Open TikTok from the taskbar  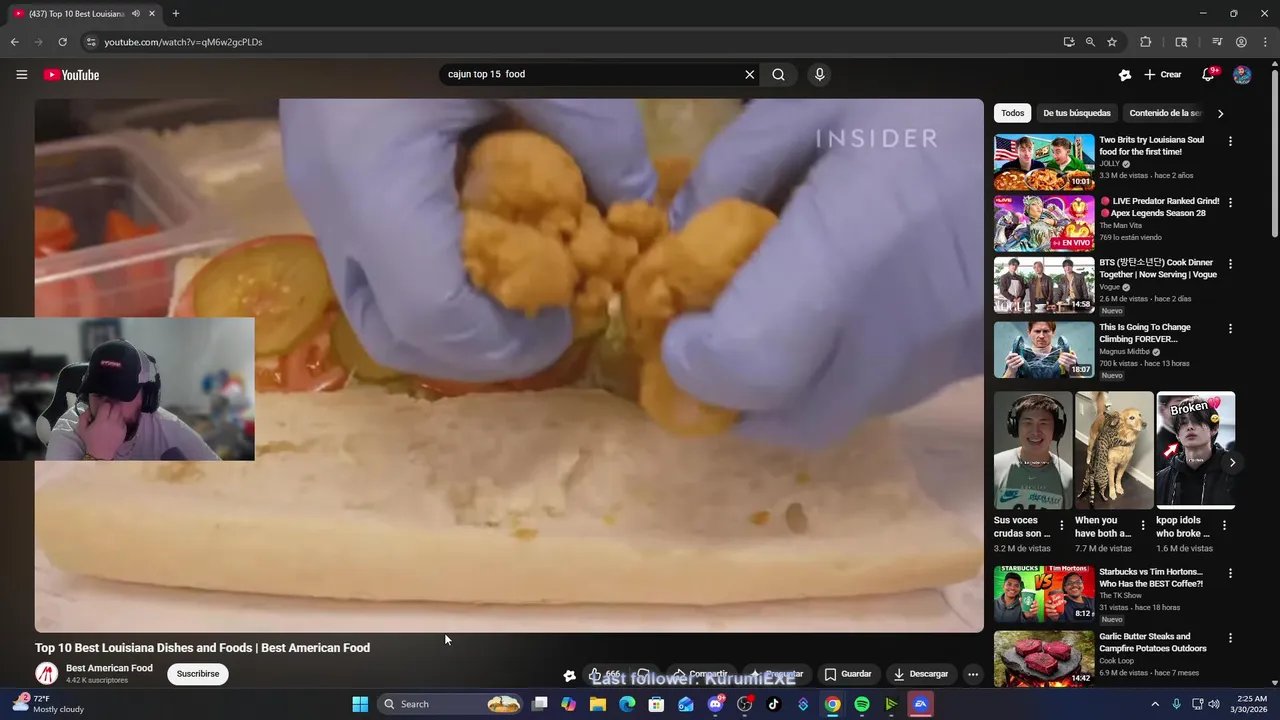pos(773,704)
